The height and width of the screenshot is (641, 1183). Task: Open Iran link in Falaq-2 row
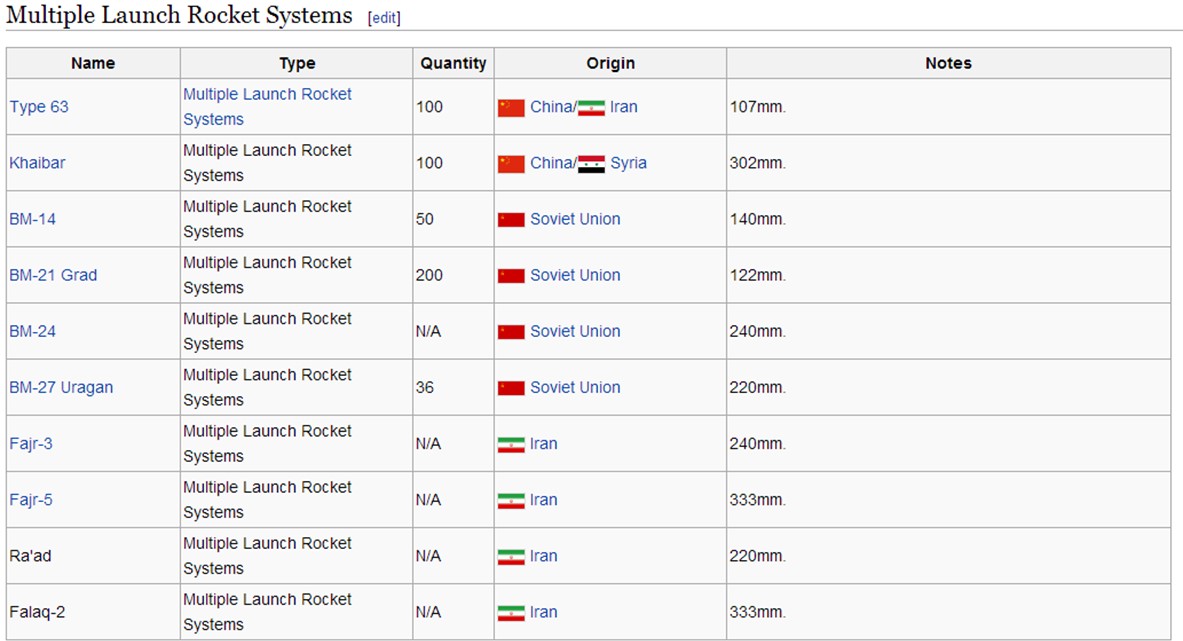(x=543, y=612)
